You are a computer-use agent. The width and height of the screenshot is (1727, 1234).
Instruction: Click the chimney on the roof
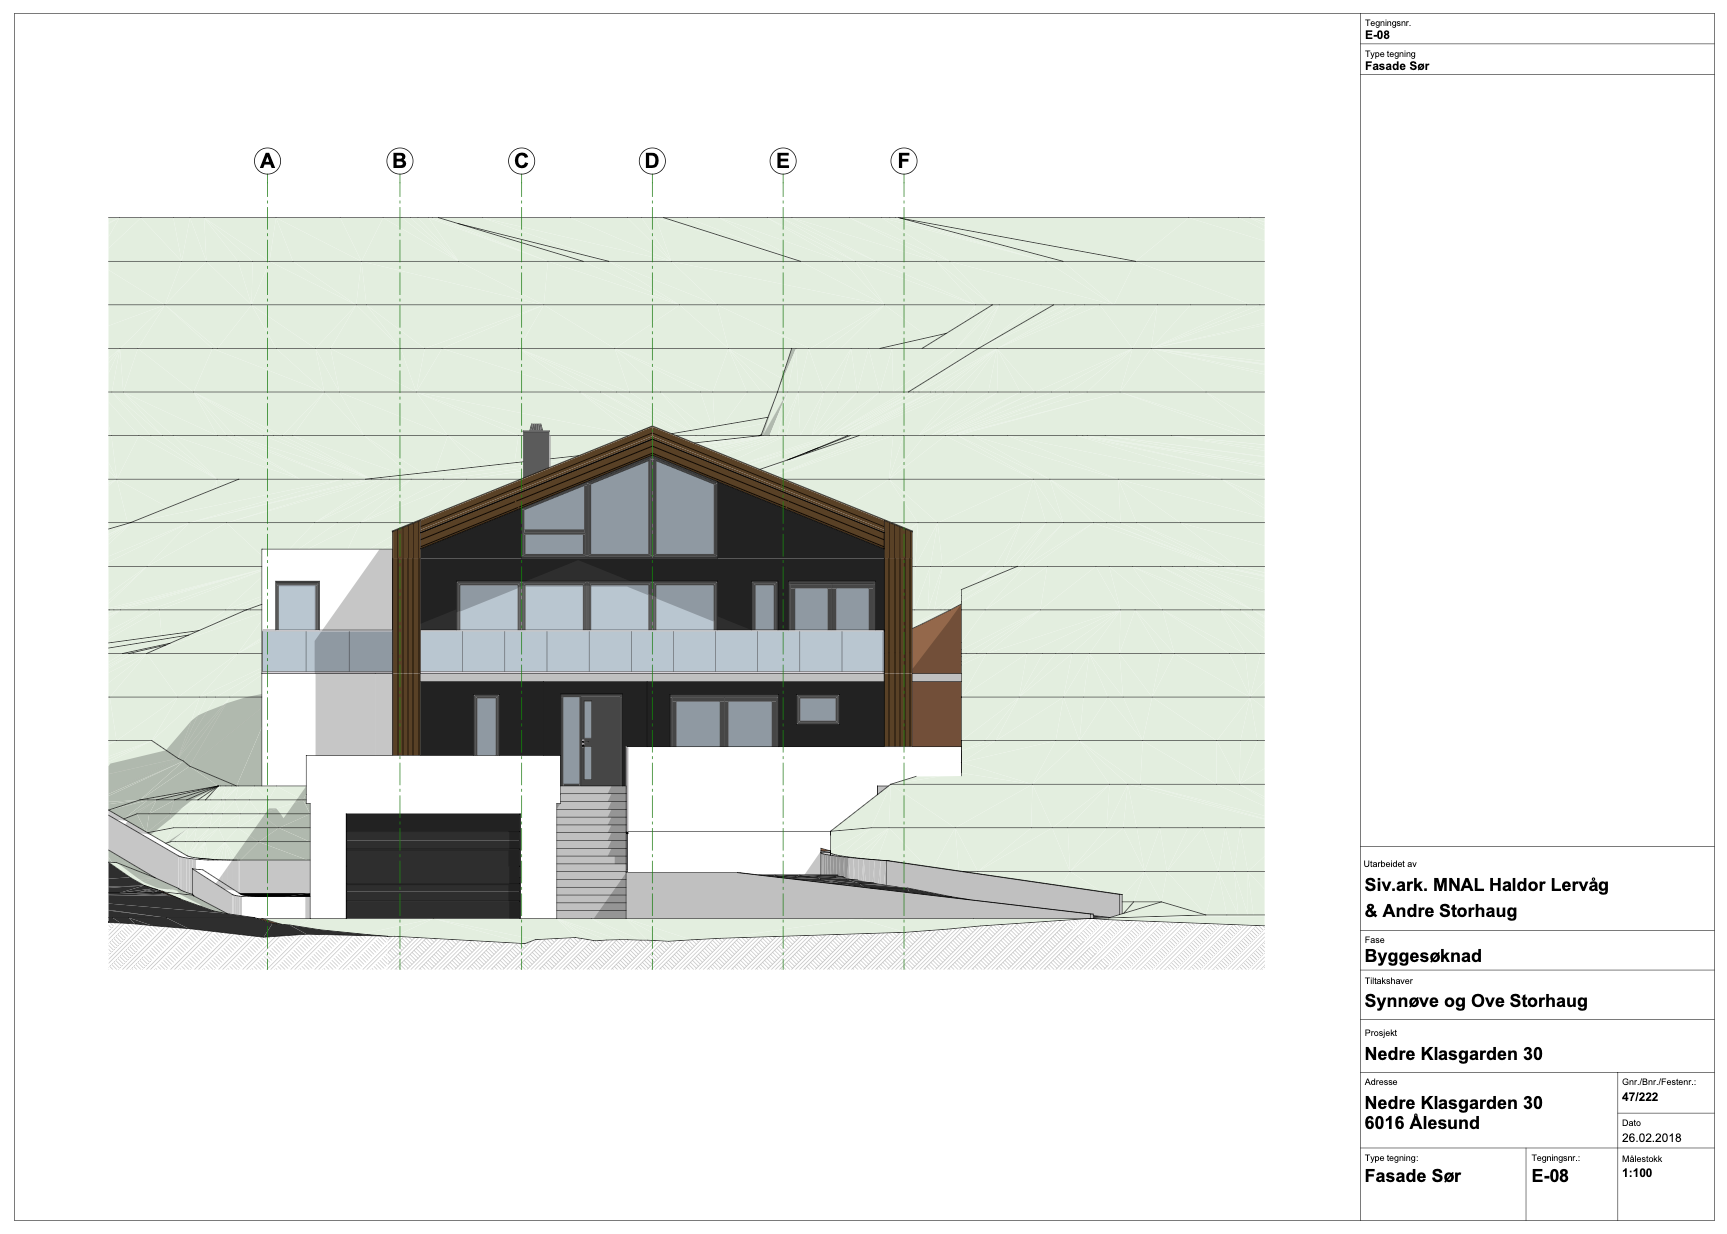point(536,452)
